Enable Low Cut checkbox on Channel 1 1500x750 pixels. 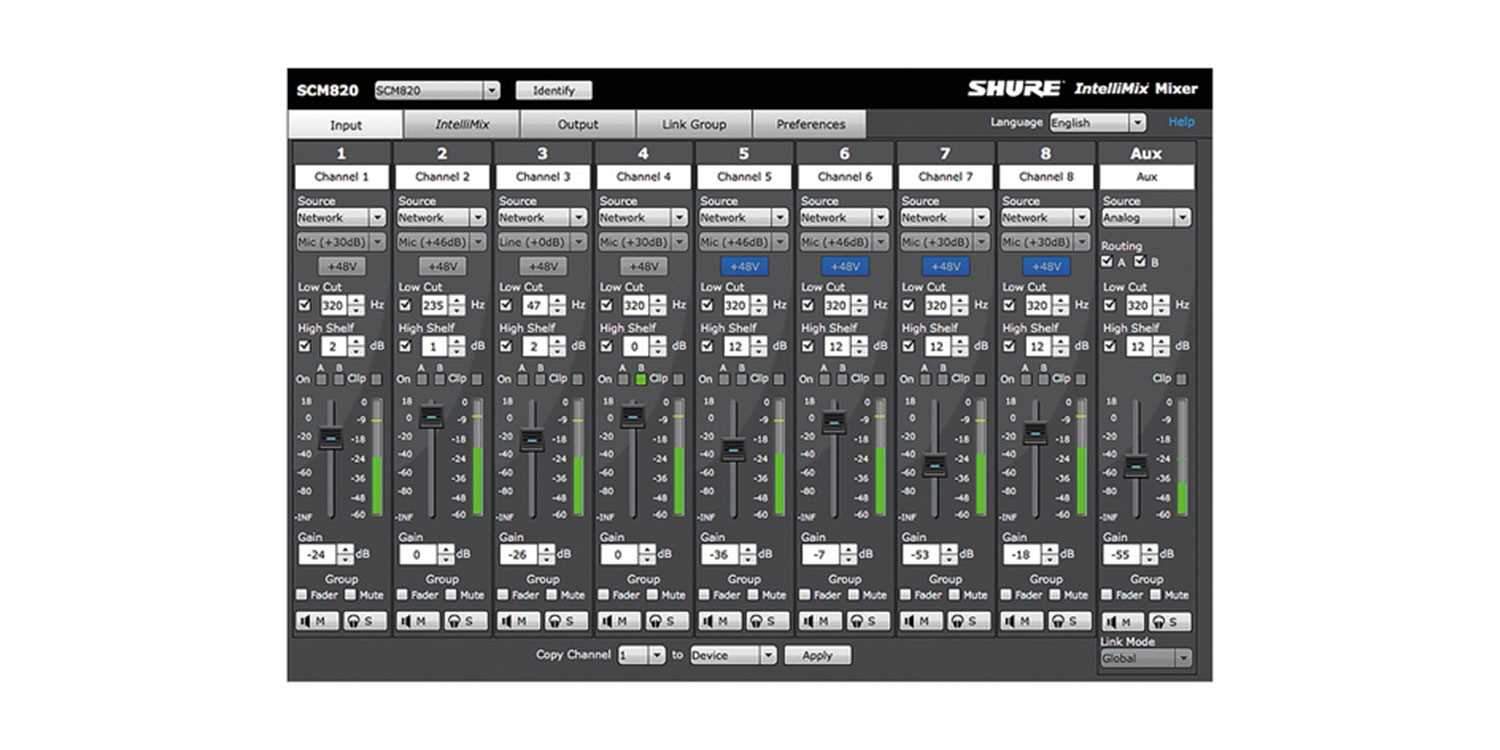305,305
